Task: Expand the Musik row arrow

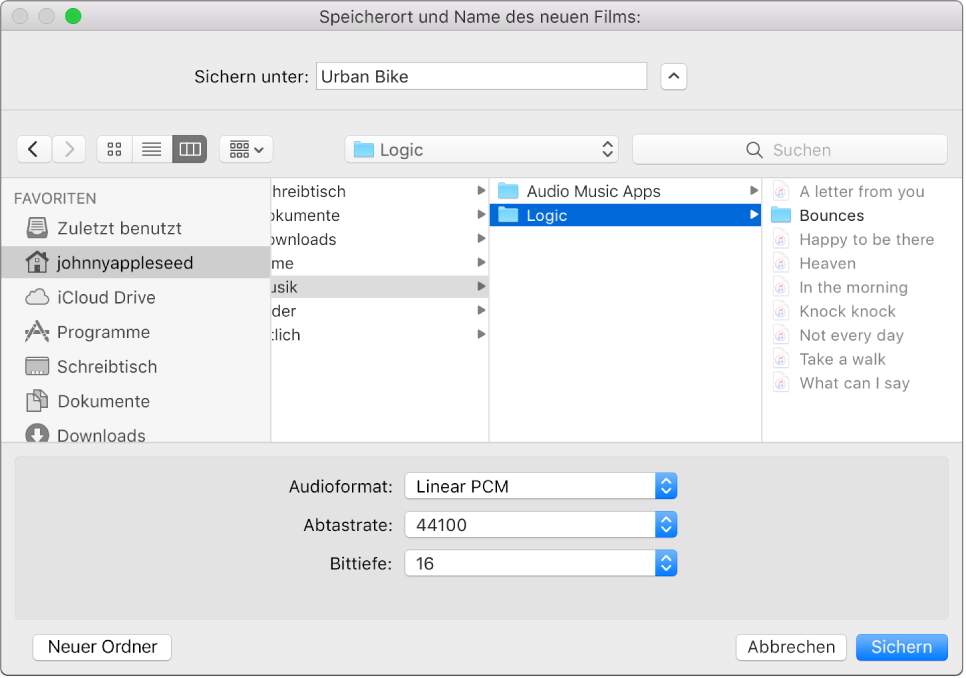Action: tap(481, 286)
